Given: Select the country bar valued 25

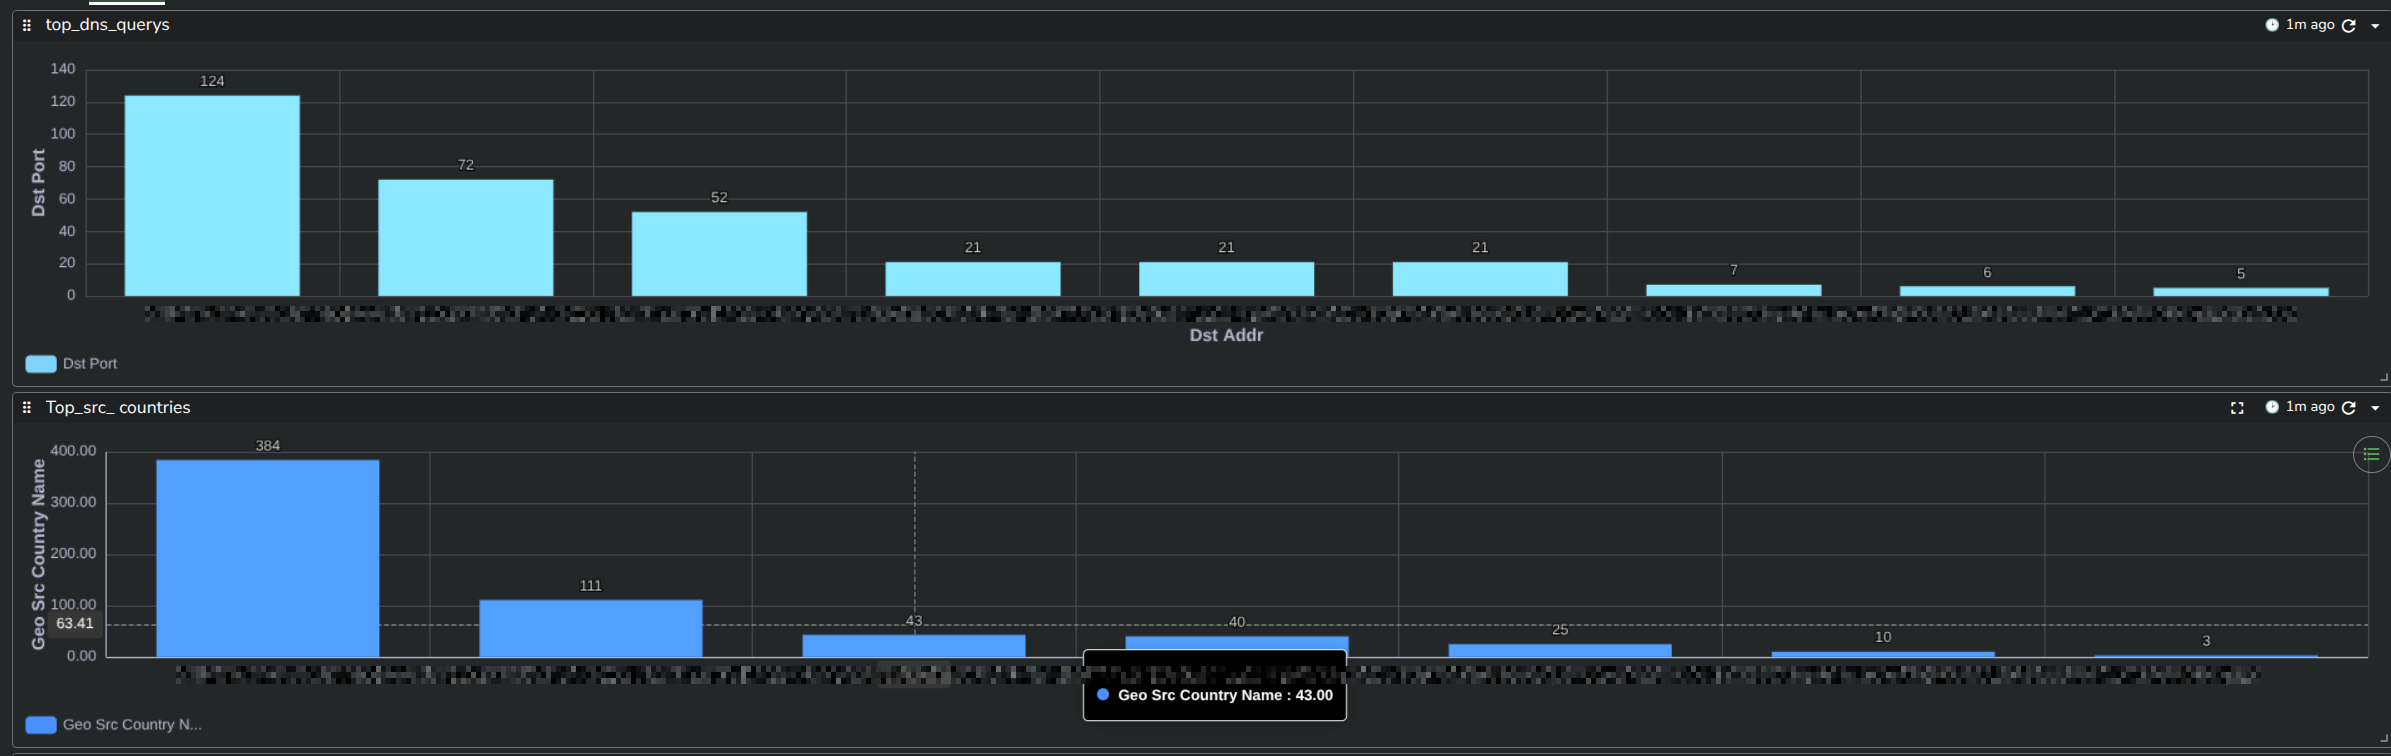Looking at the screenshot, I should pyautogui.click(x=1560, y=651).
